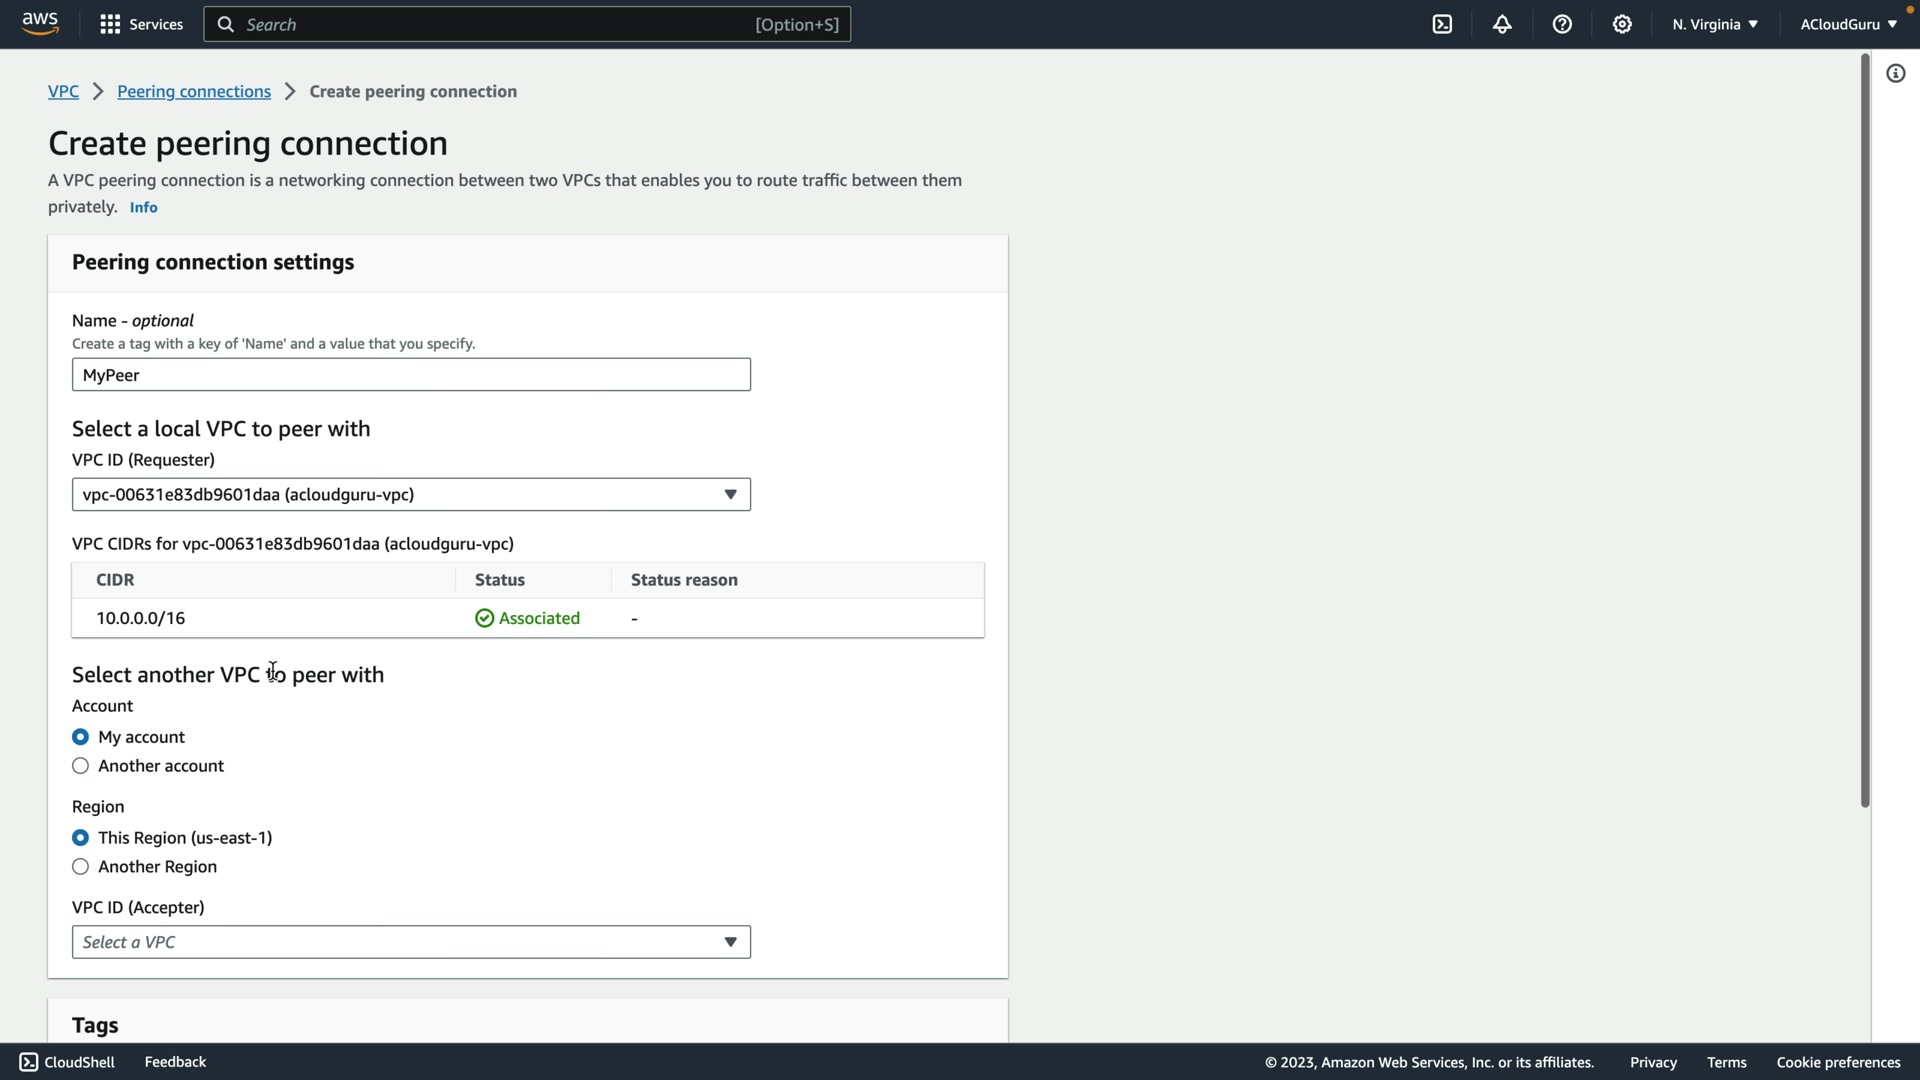Click the Name tag input field

pos(411,375)
